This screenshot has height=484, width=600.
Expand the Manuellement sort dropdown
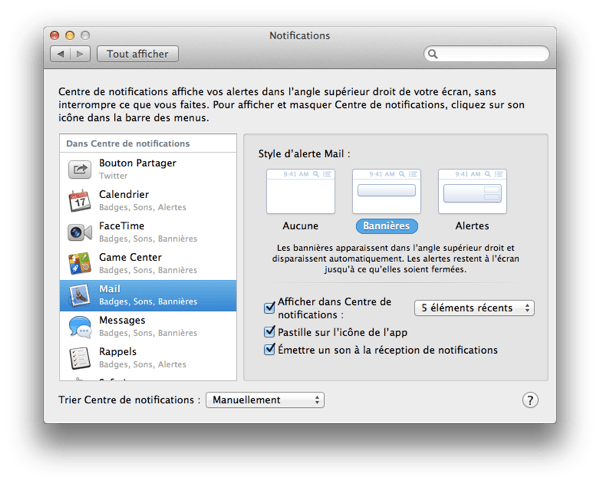point(265,400)
